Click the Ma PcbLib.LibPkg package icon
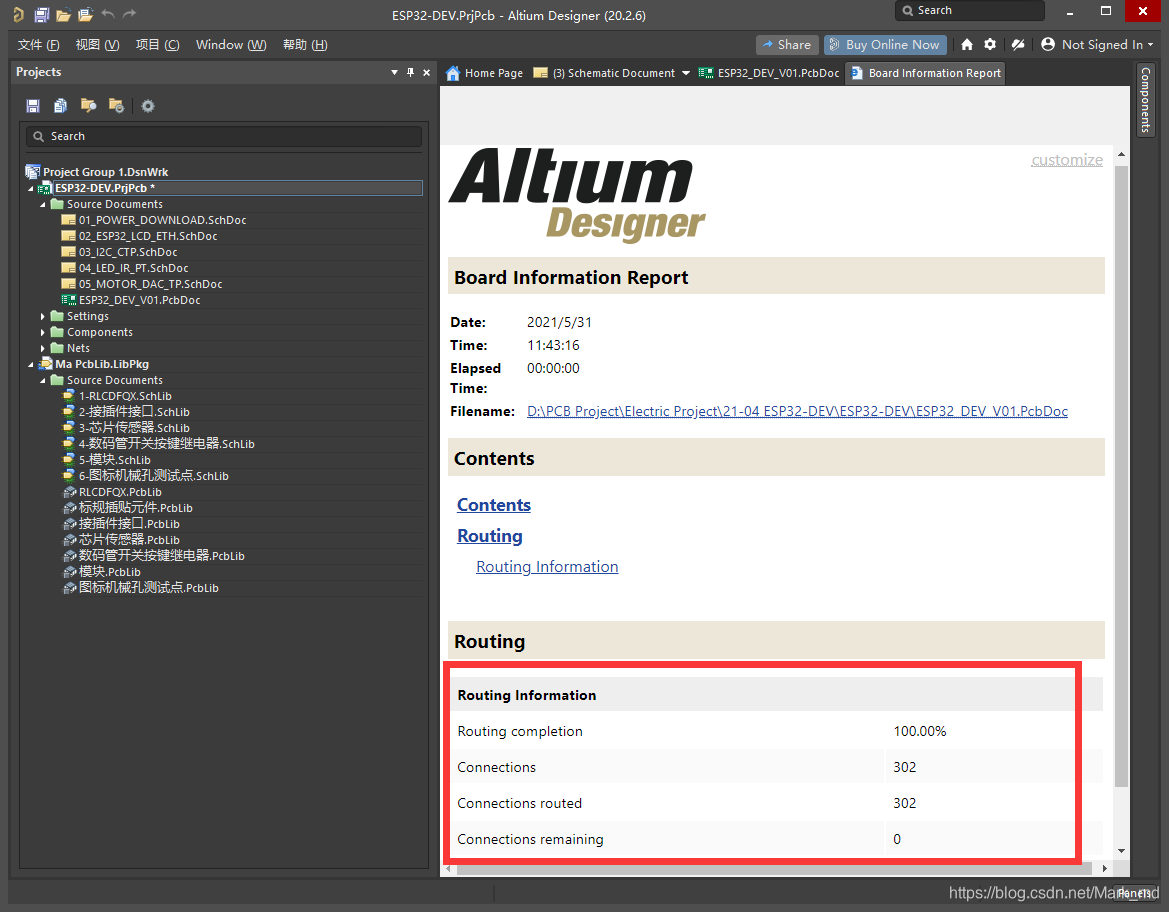This screenshot has width=1169, height=912. click(x=45, y=364)
